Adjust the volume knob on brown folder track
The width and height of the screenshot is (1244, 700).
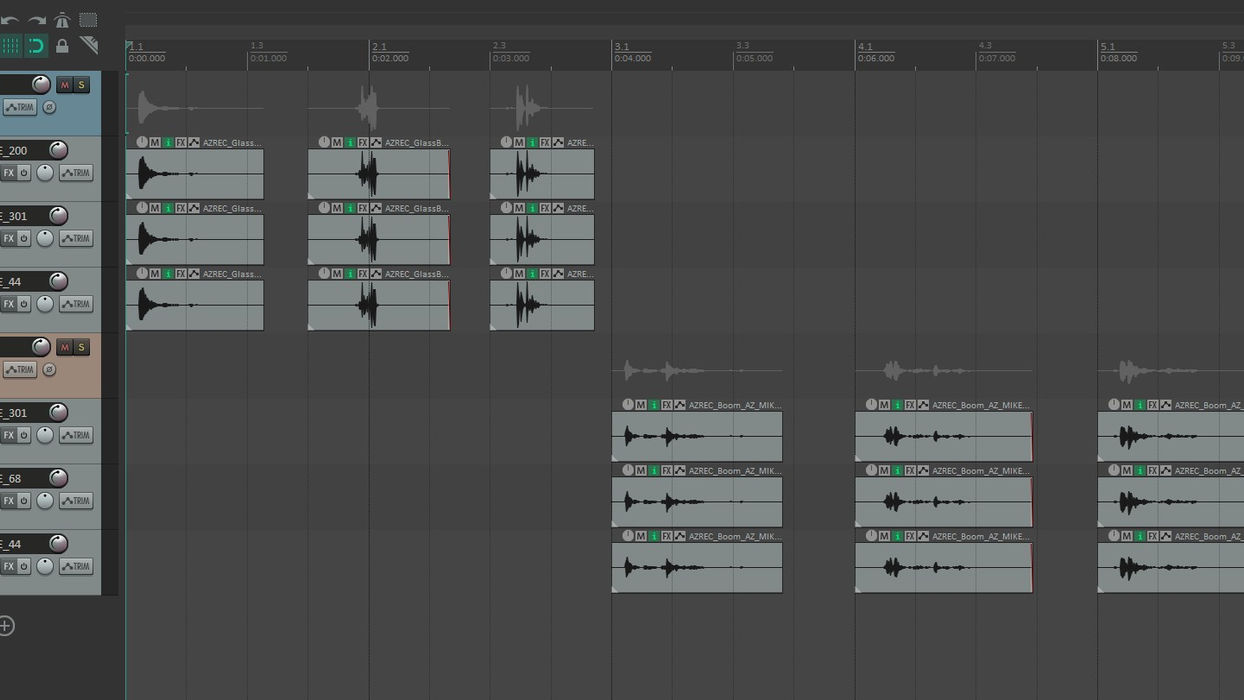pos(41,347)
